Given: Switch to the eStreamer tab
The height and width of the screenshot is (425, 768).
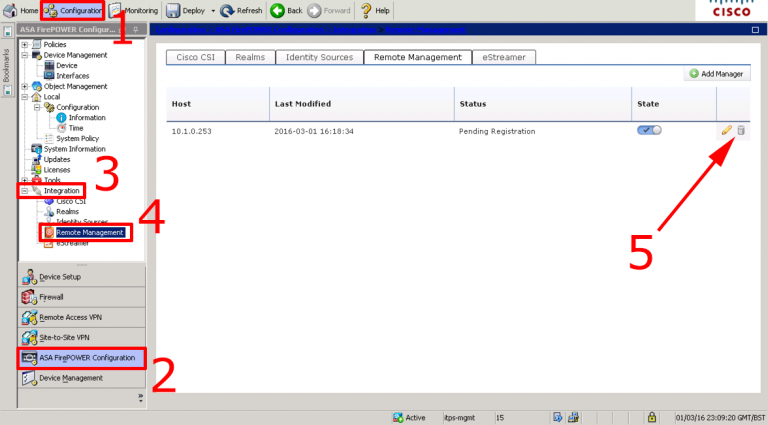Looking at the screenshot, I should coord(504,57).
